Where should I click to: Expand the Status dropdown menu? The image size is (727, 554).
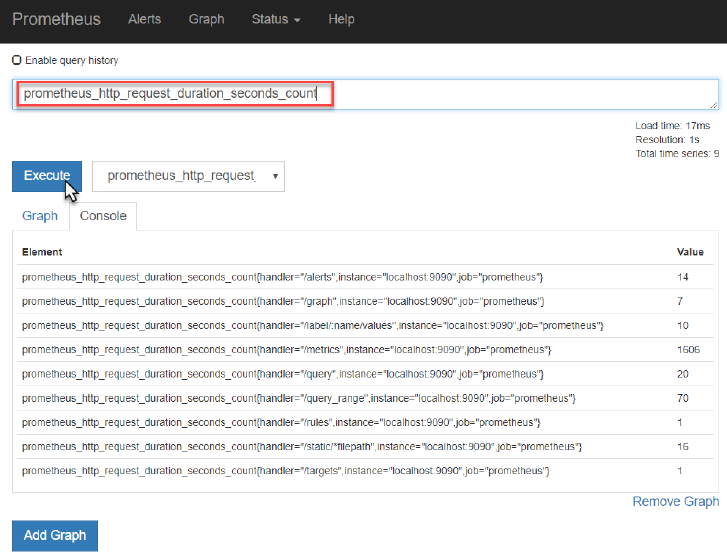point(276,19)
